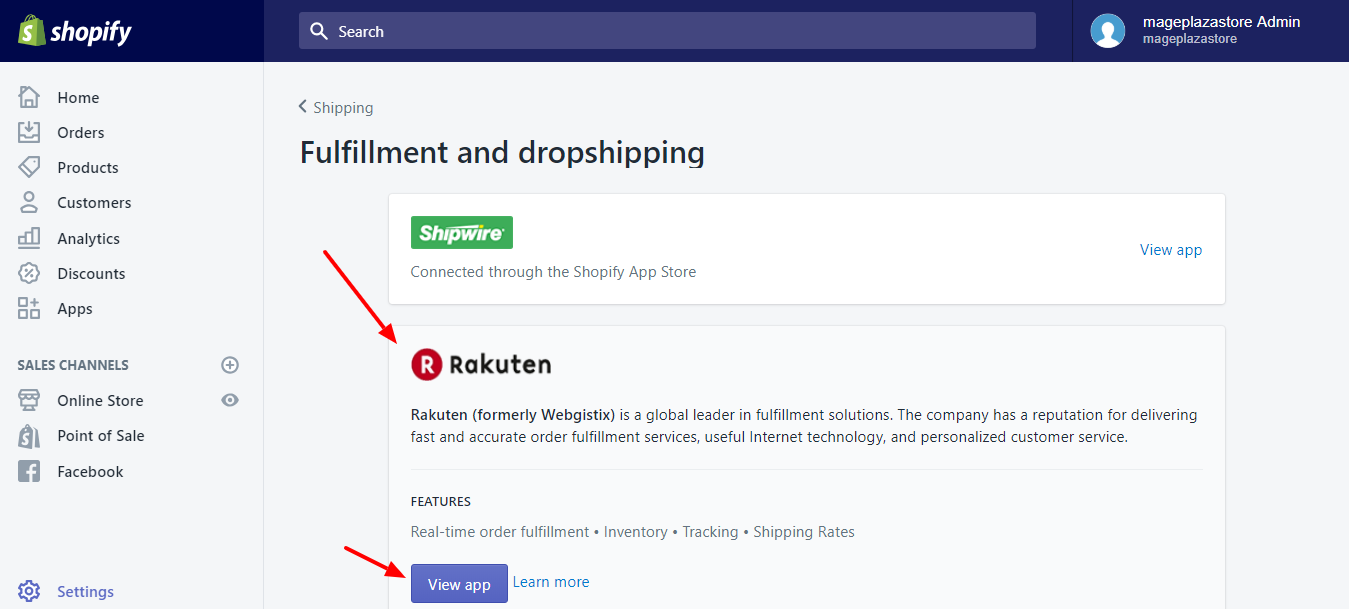Click the Customers person icon
This screenshot has width=1349, height=609.
29,202
